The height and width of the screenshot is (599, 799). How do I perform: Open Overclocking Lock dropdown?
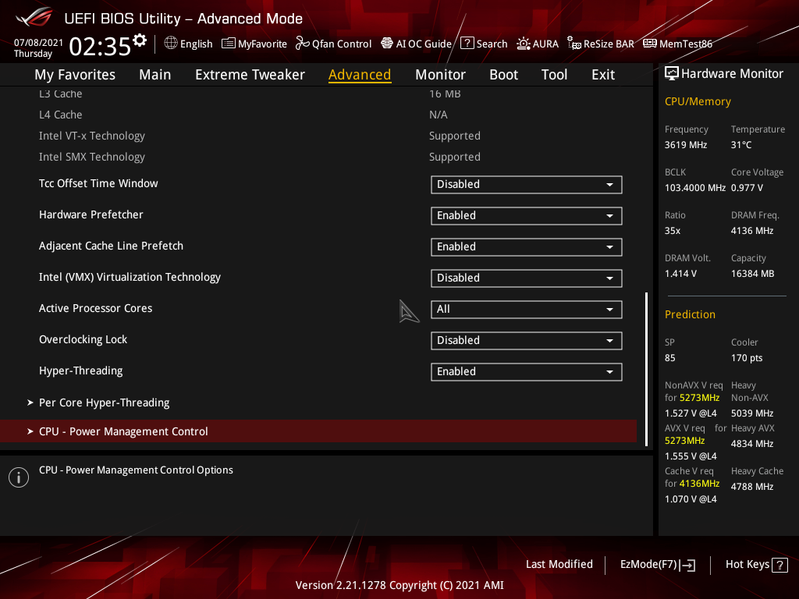click(526, 340)
